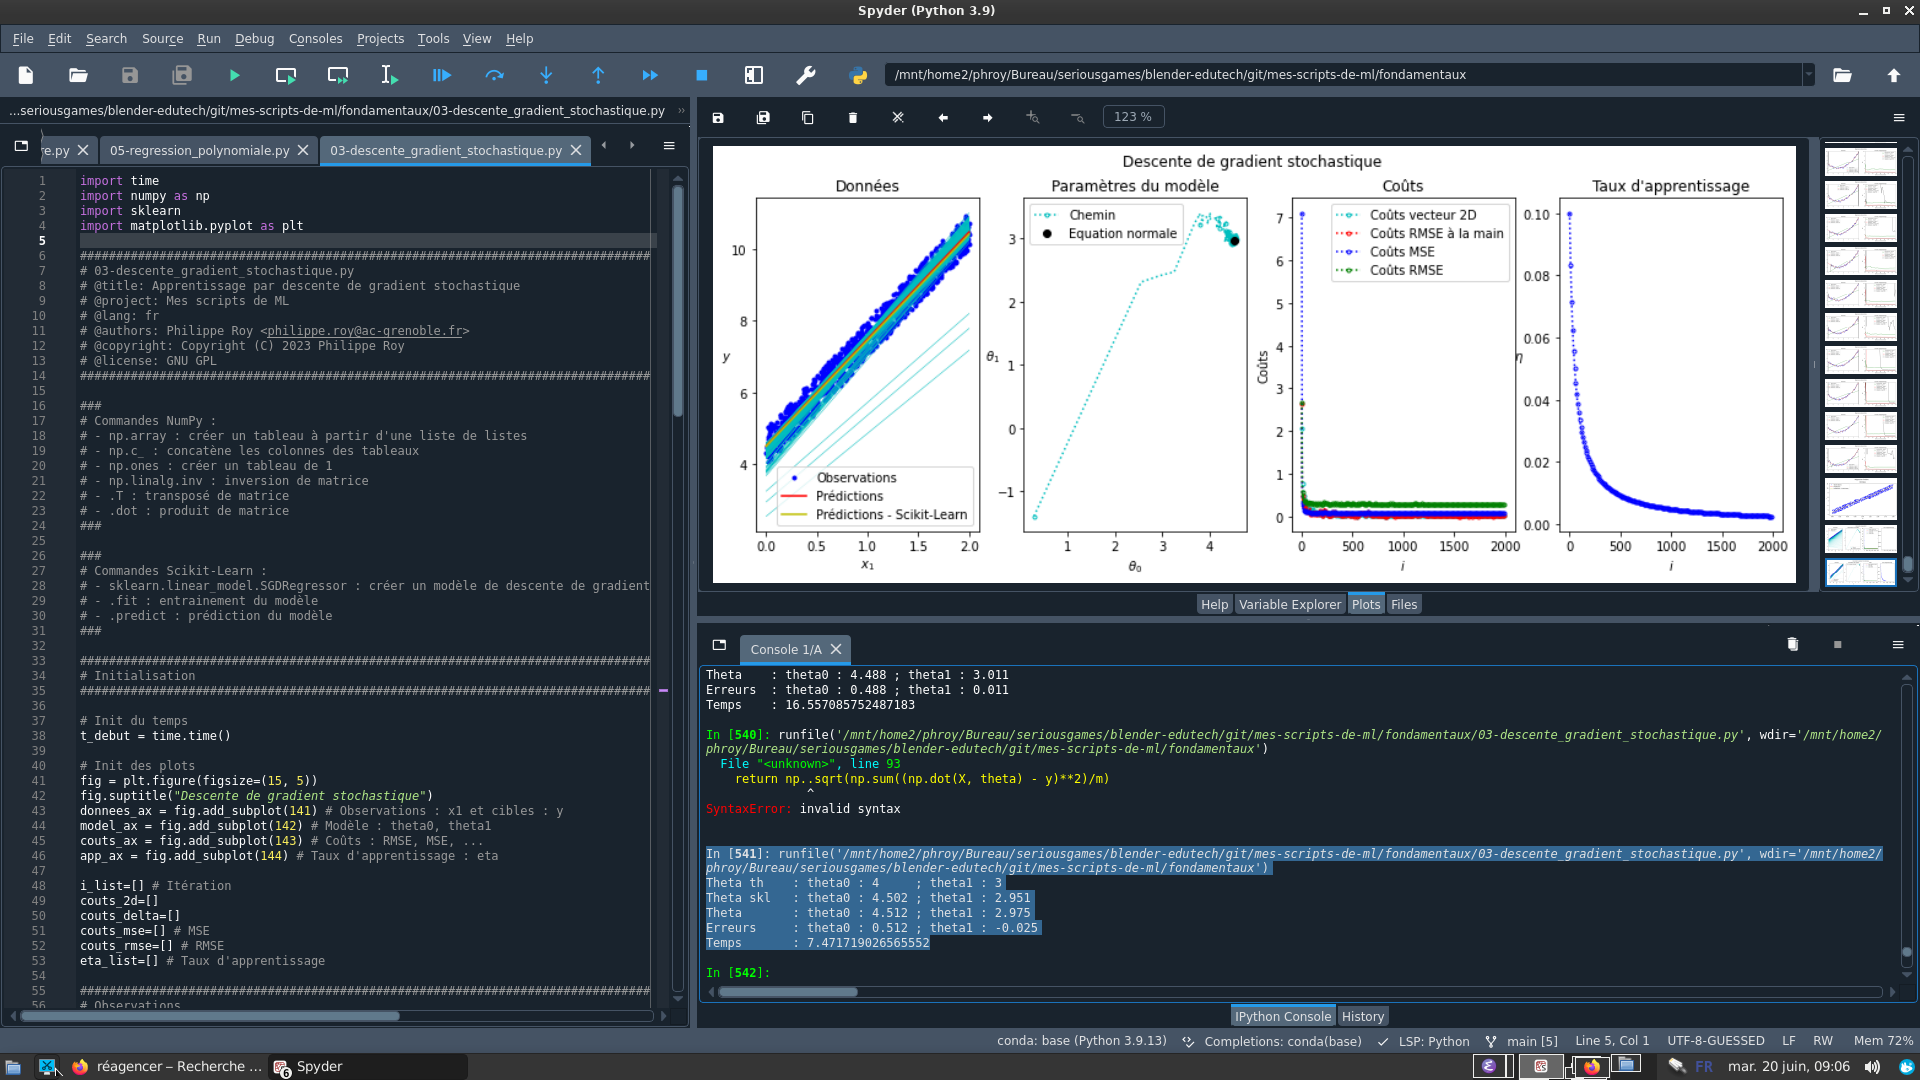
Task: Select the last plot thumbnail in the sidebar
Action: [x=1860, y=572]
